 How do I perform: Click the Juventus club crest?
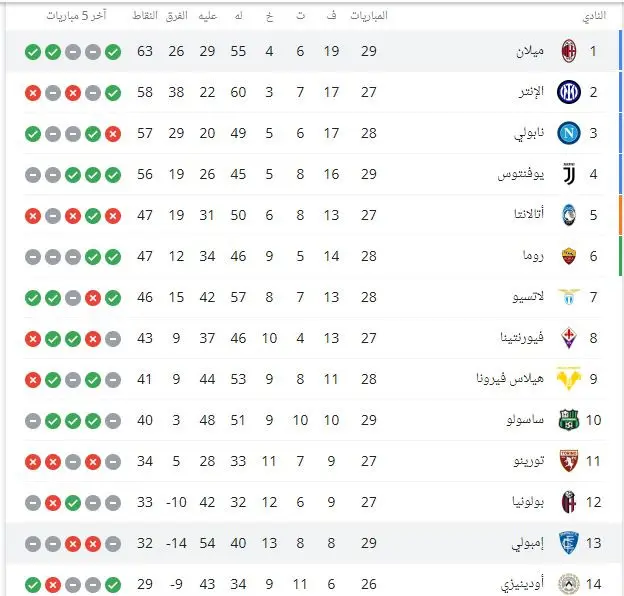(569, 174)
